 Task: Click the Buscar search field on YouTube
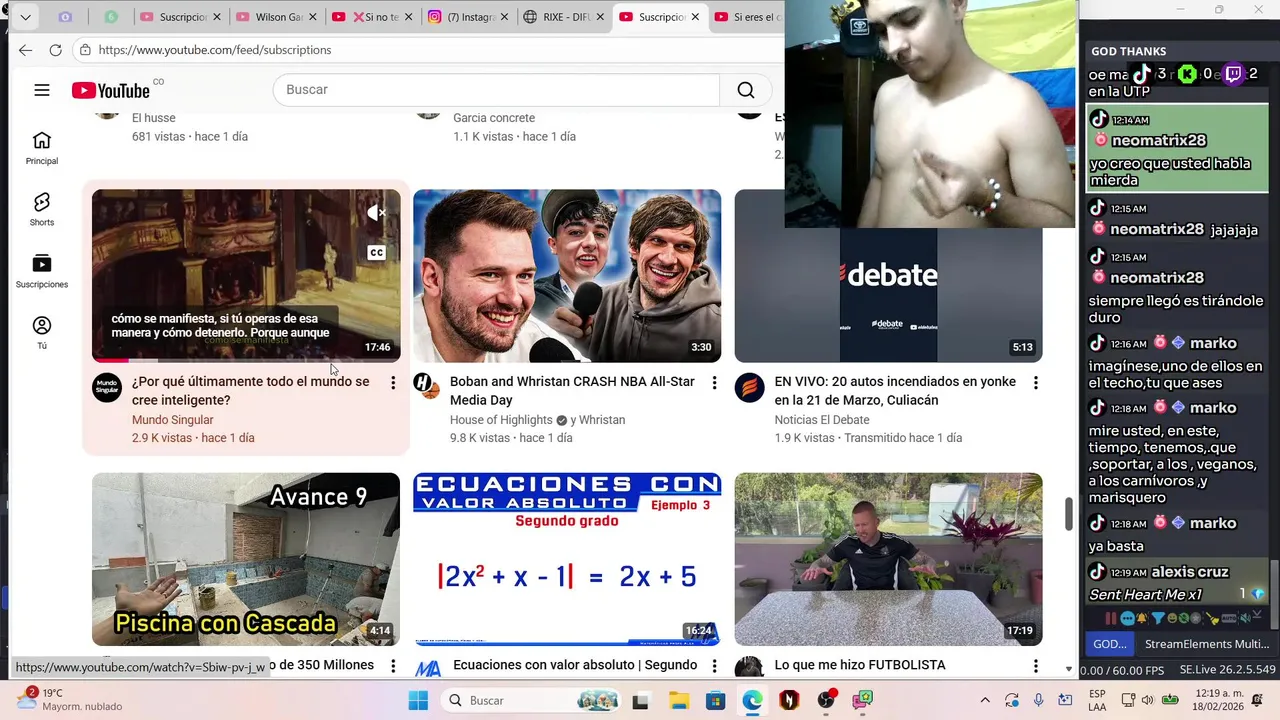[496, 90]
